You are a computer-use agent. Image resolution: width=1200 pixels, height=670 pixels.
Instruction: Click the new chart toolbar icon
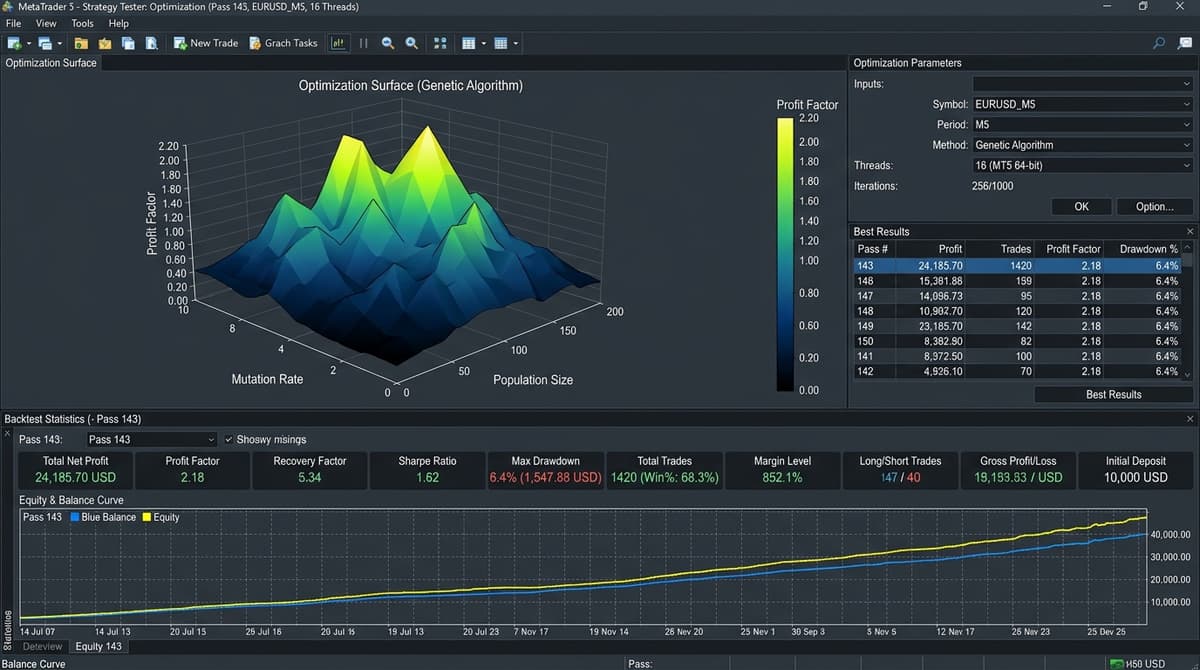[14, 43]
